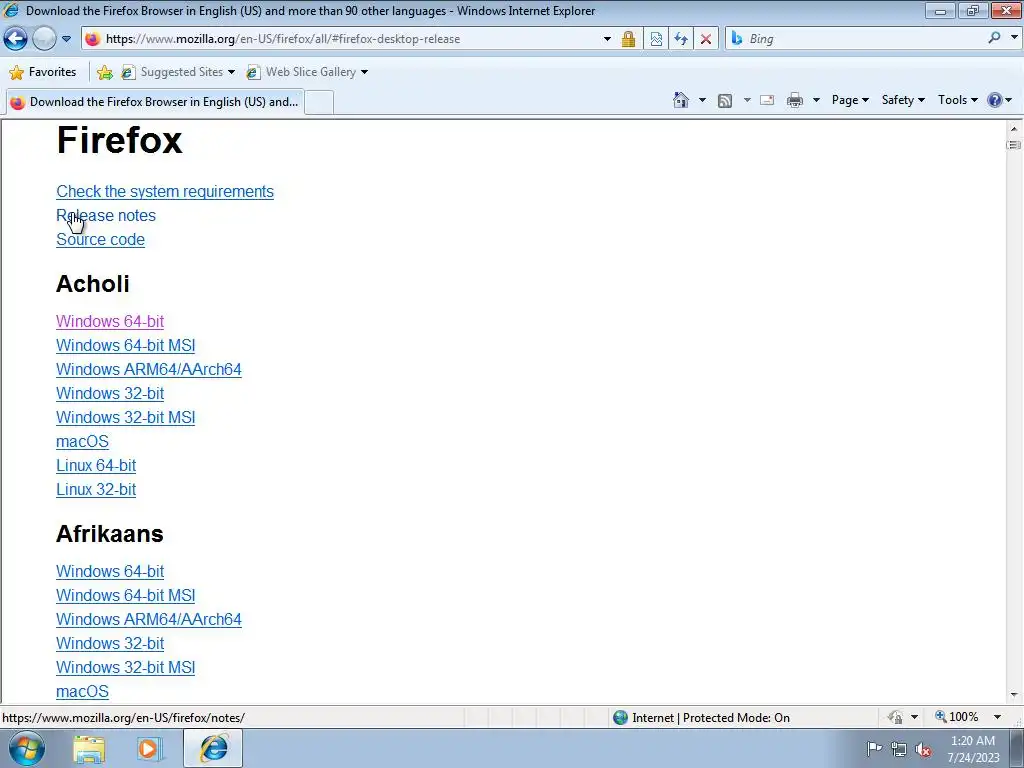Click Afrikaans Windows 64-bit link
The width and height of the screenshot is (1024, 768).
(110, 571)
